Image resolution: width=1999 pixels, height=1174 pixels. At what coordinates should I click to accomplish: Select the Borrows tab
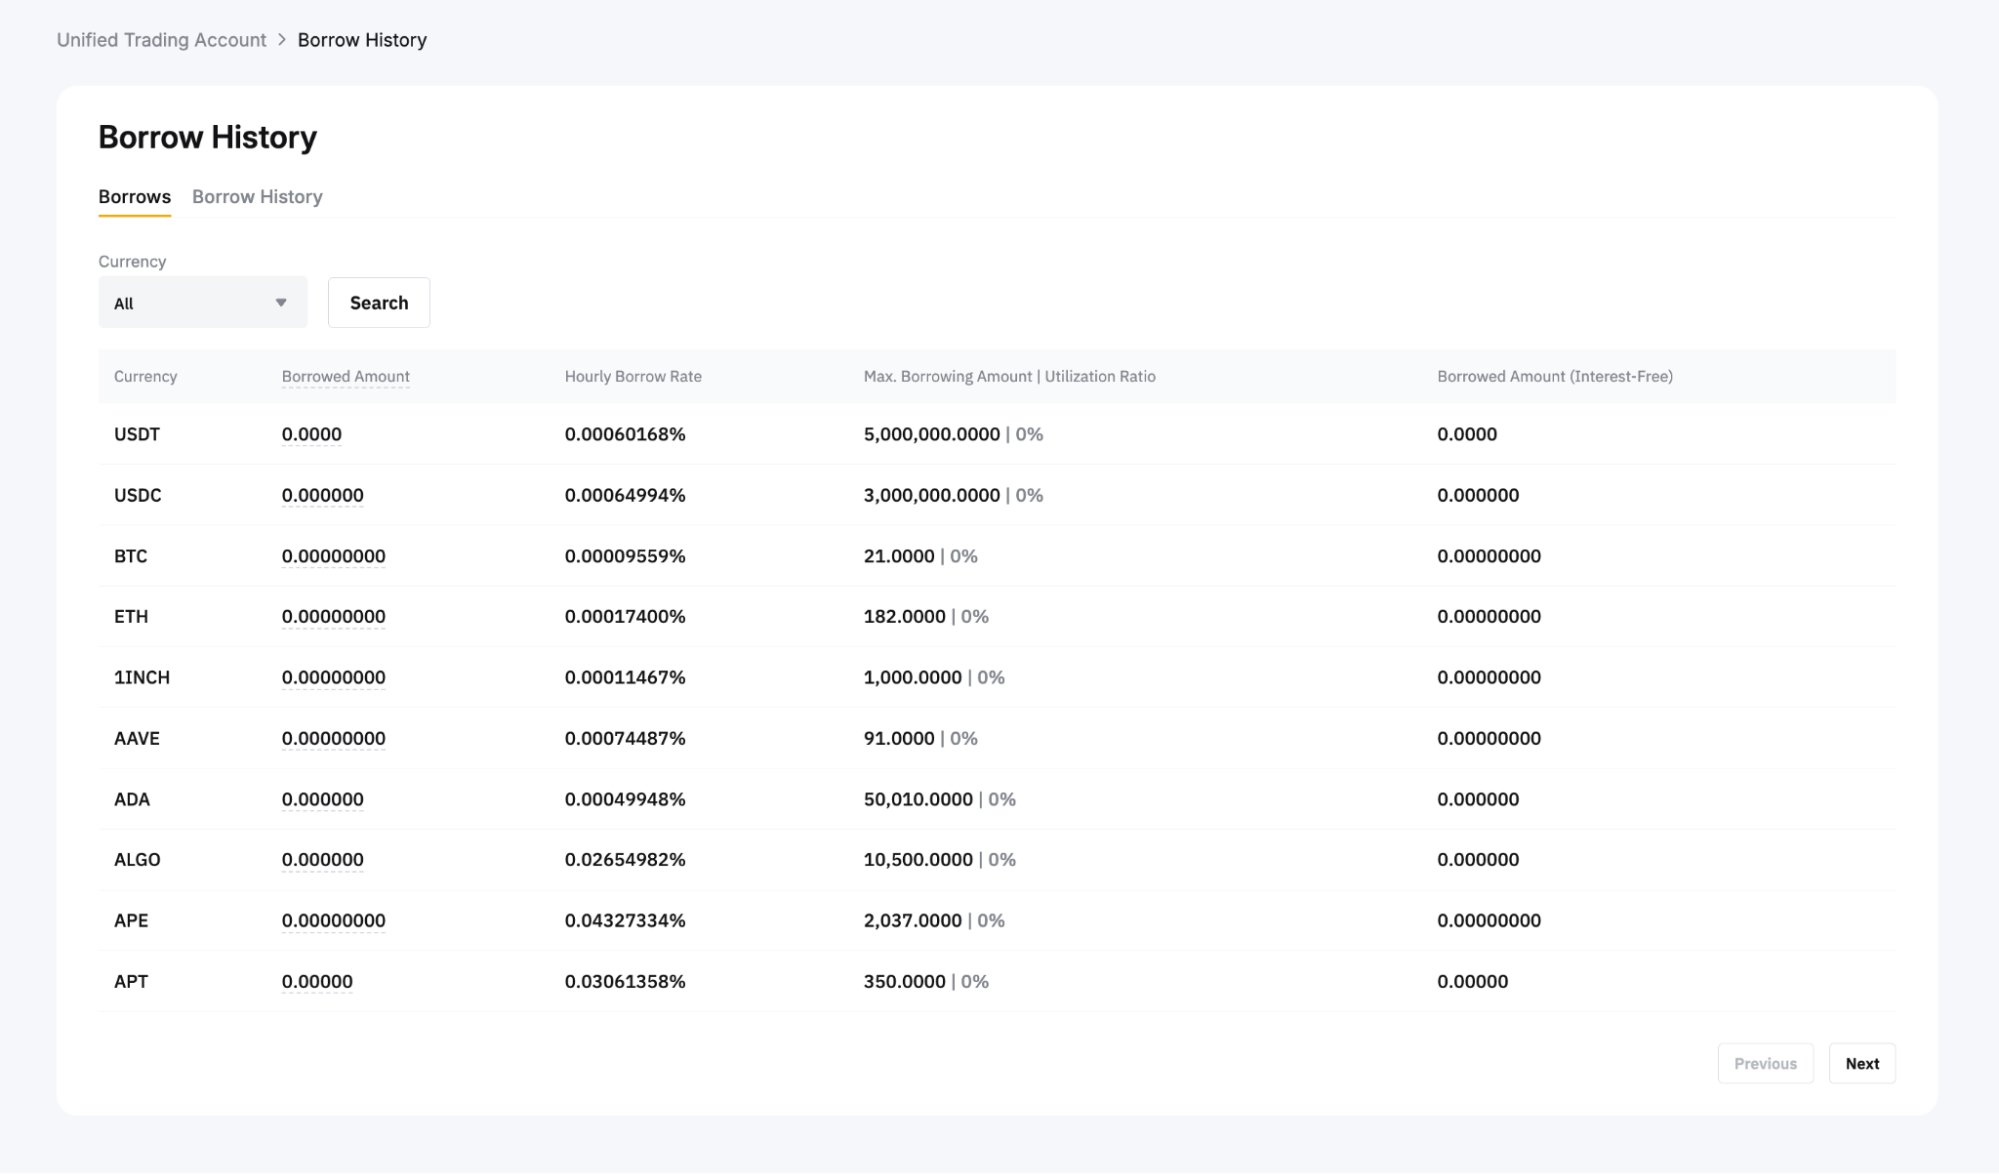(x=134, y=197)
